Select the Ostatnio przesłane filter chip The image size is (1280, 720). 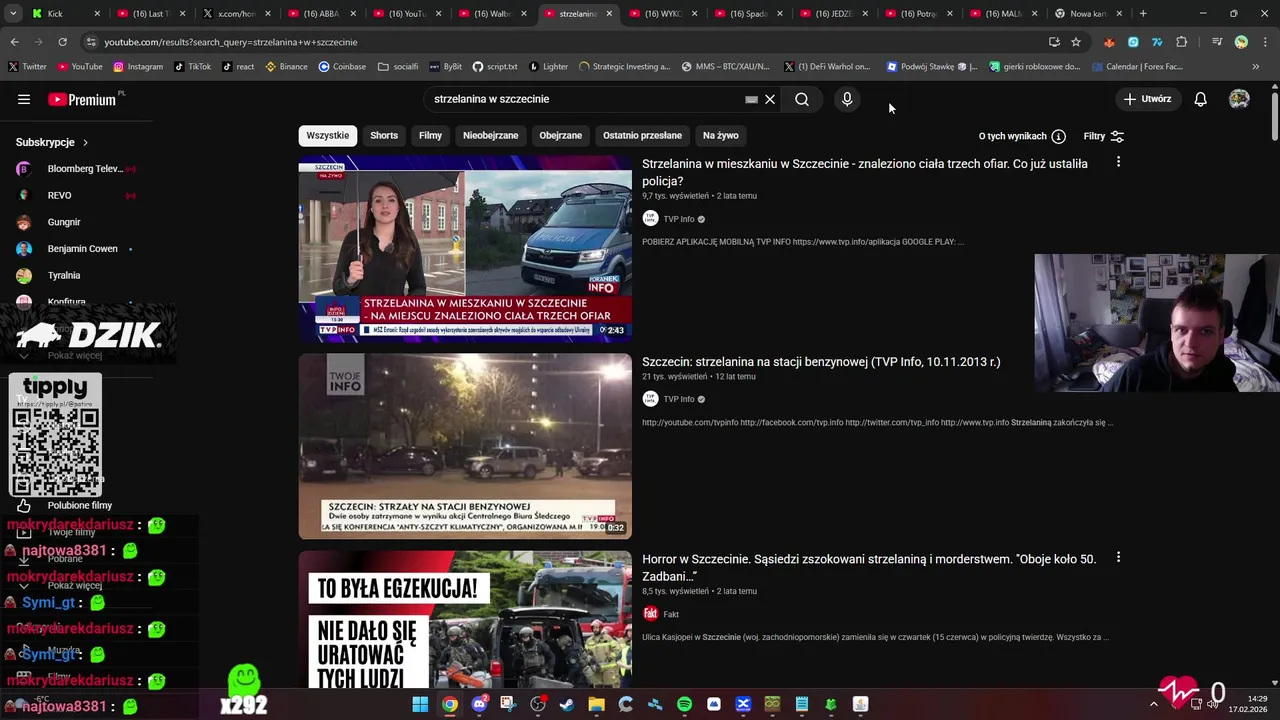tap(642, 136)
